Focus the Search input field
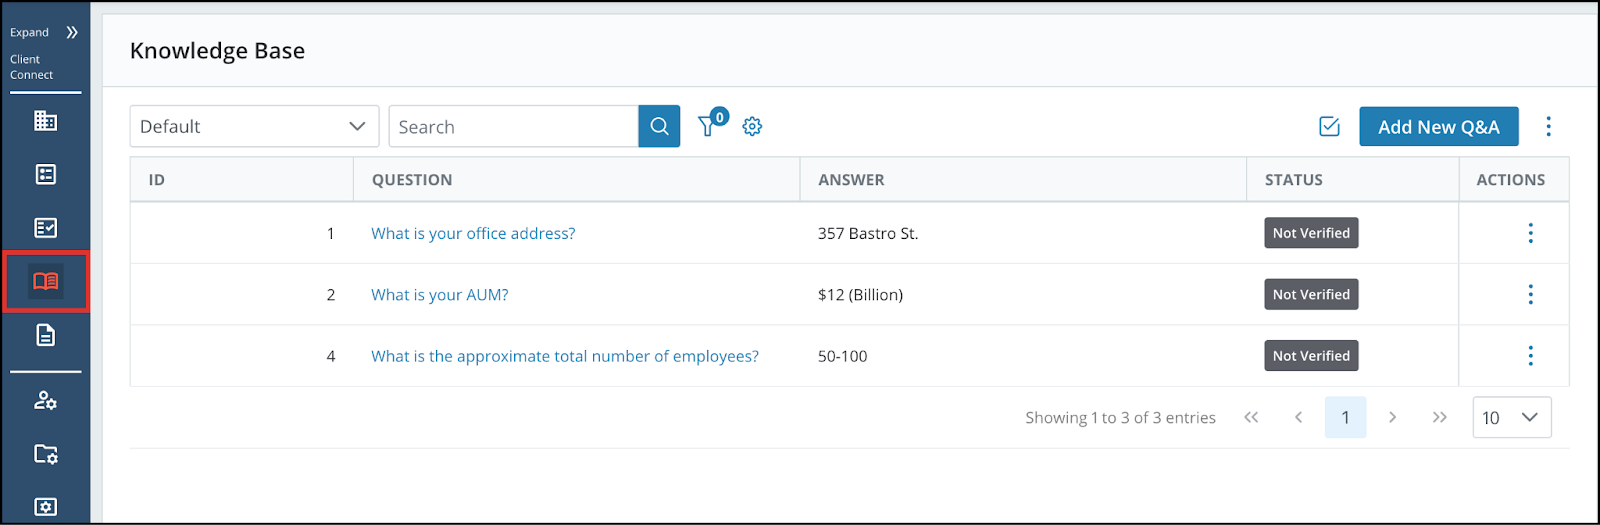The width and height of the screenshot is (1600, 525). tap(513, 126)
